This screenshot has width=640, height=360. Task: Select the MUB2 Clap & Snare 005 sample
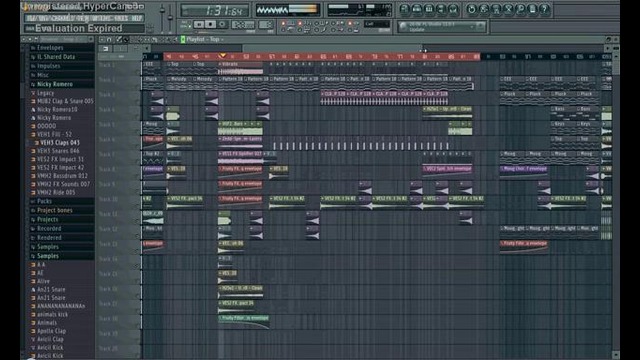pyautogui.click(x=65, y=101)
